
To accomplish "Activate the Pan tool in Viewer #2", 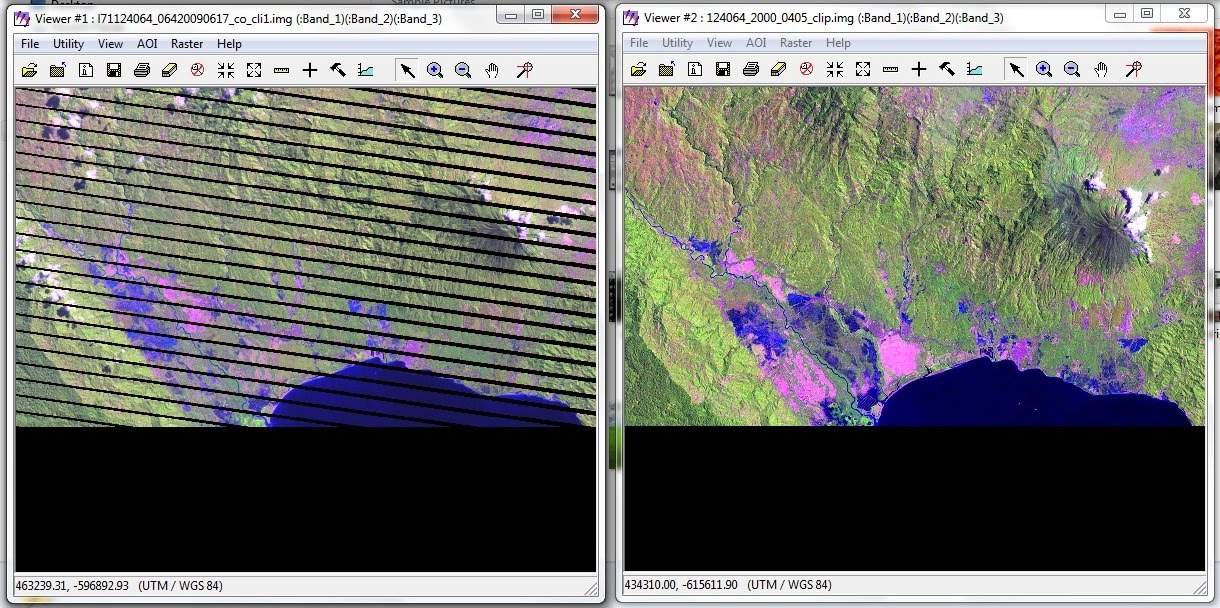I will (x=1101, y=69).
